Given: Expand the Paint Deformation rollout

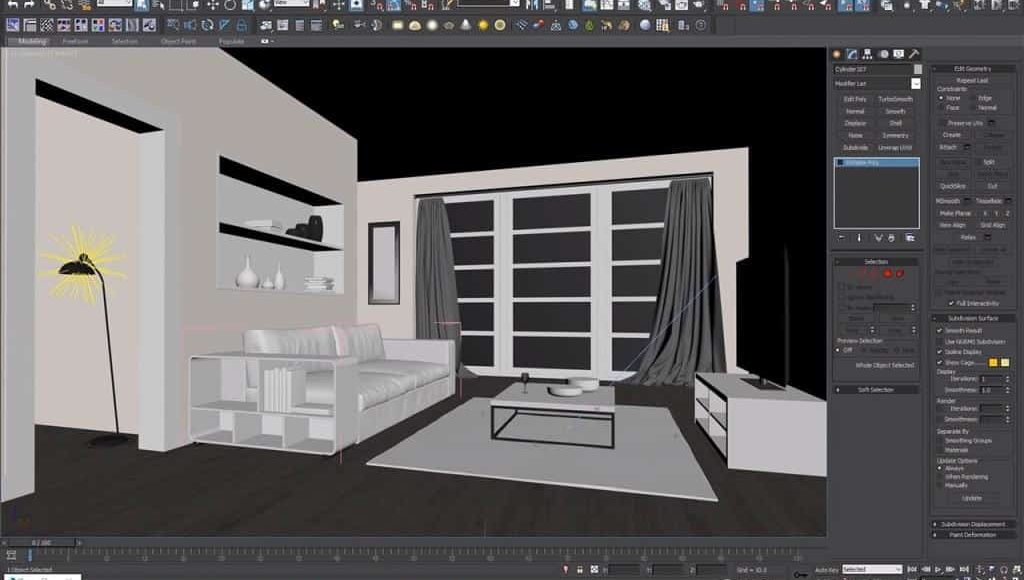Looking at the screenshot, I should click(x=974, y=535).
